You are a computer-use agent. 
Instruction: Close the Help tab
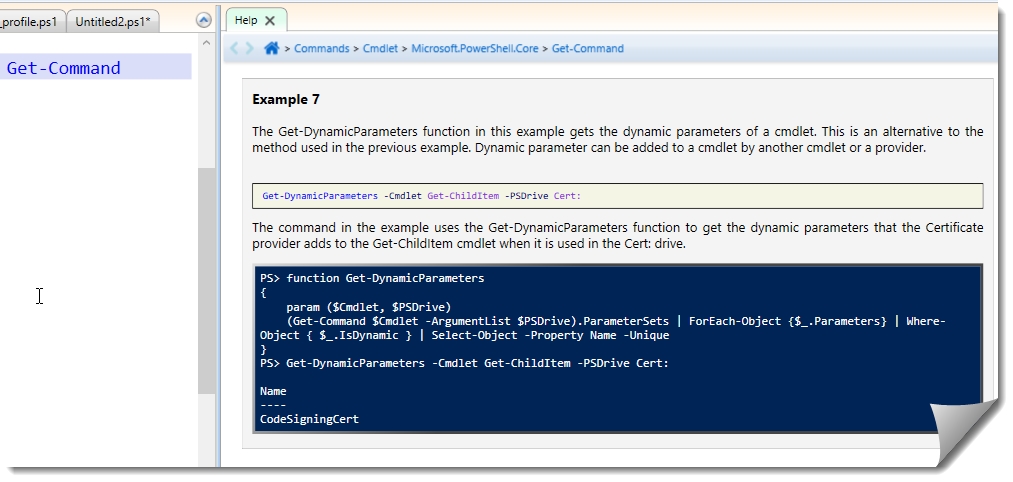270,20
